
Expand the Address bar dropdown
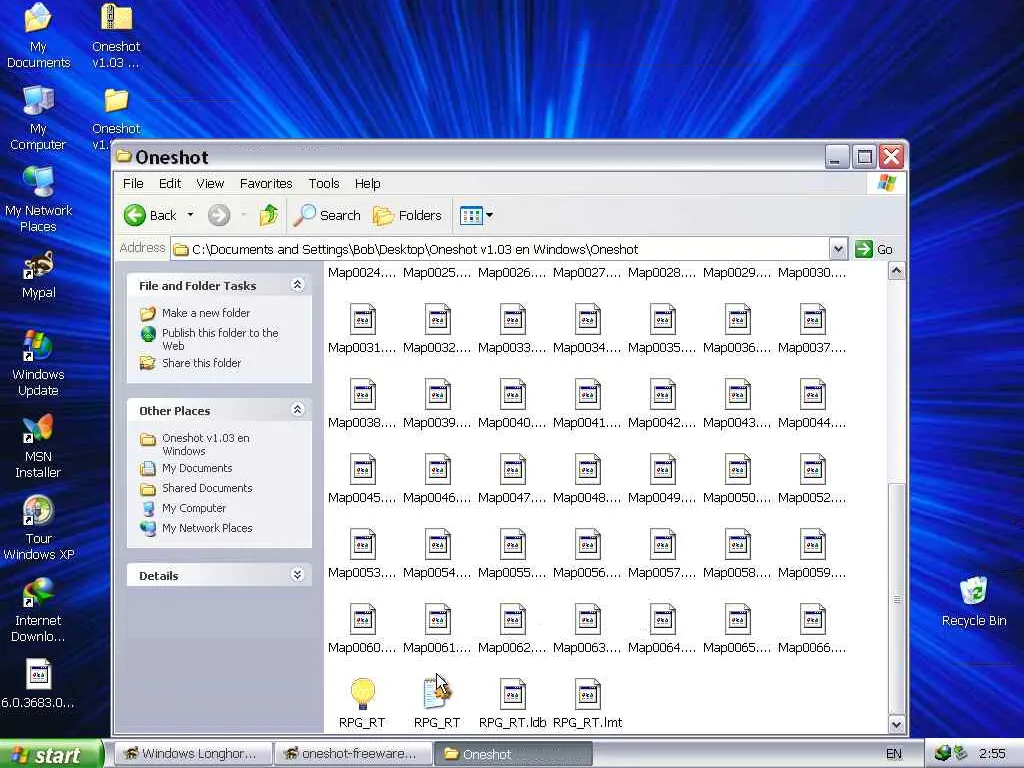tap(838, 249)
